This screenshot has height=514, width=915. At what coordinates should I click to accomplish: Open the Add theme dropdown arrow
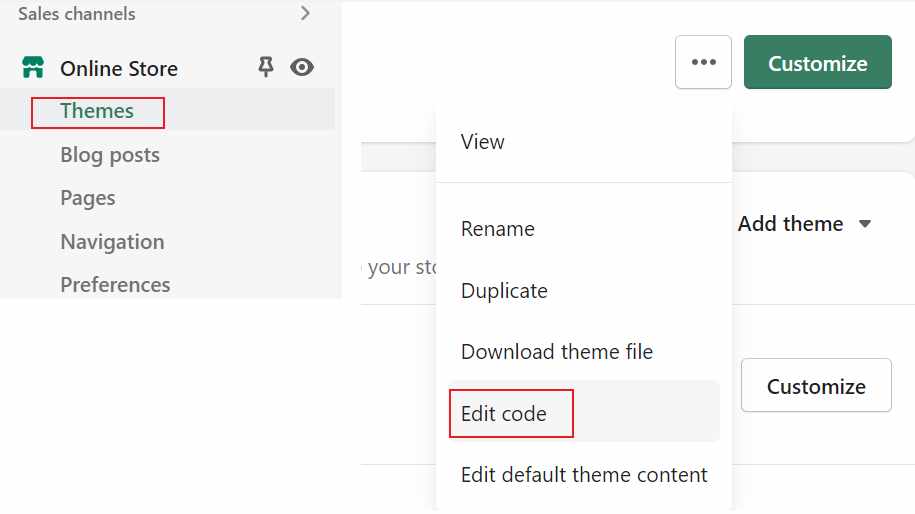[865, 223]
